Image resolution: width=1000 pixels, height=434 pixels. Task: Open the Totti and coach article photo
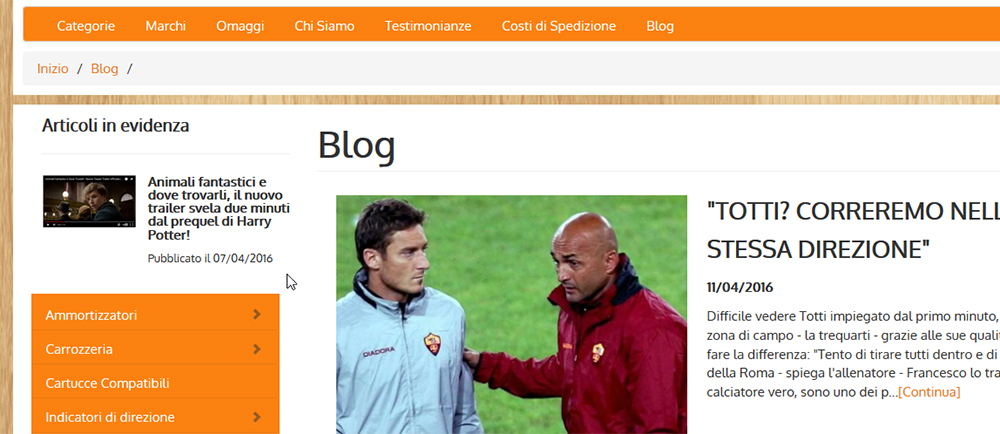511,315
